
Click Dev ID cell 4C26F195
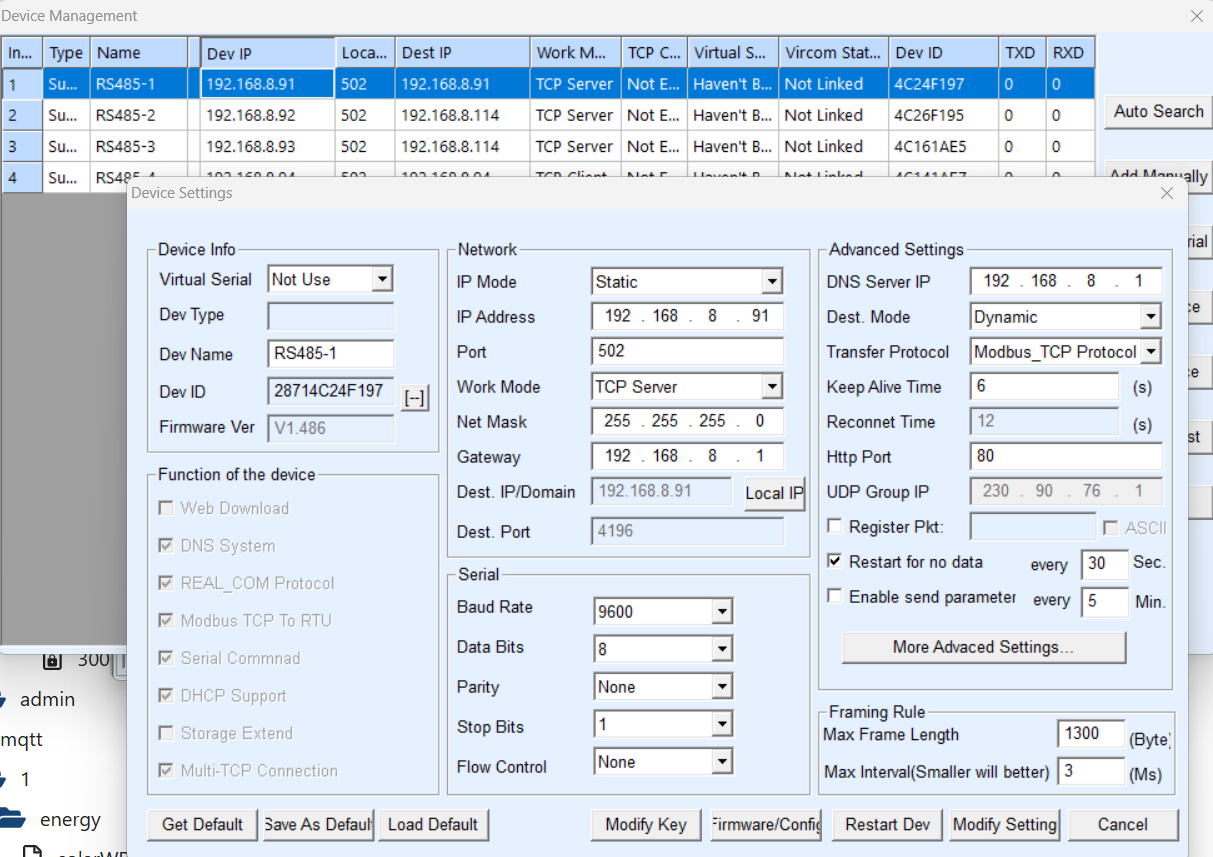(x=944, y=115)
